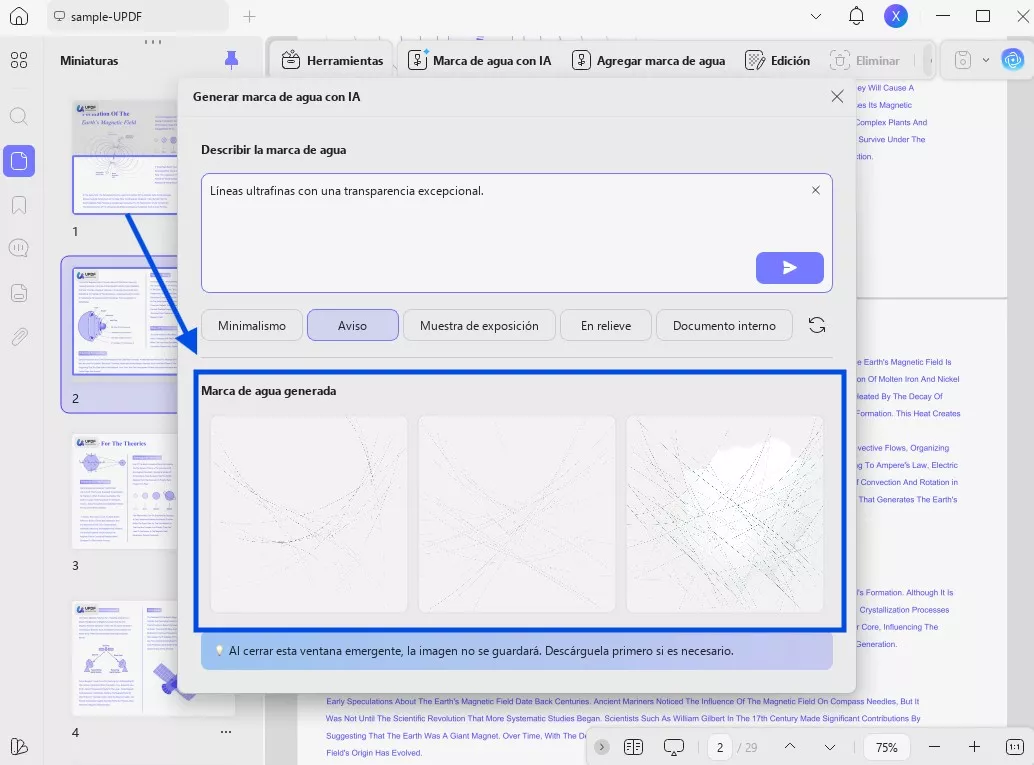Open the sample-UPDF document tab
The width and height of the screenshot is (1034, 765).
pos(137,16)
